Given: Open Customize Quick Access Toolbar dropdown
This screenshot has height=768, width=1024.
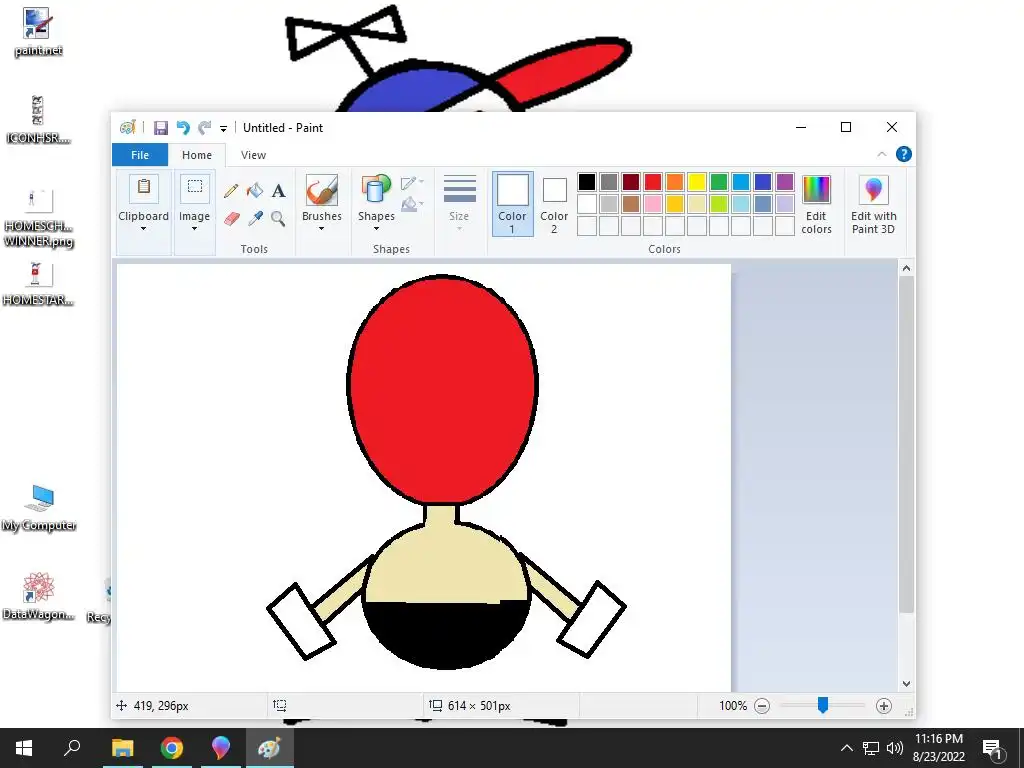Looking at the screenshot, I should 223,129.
